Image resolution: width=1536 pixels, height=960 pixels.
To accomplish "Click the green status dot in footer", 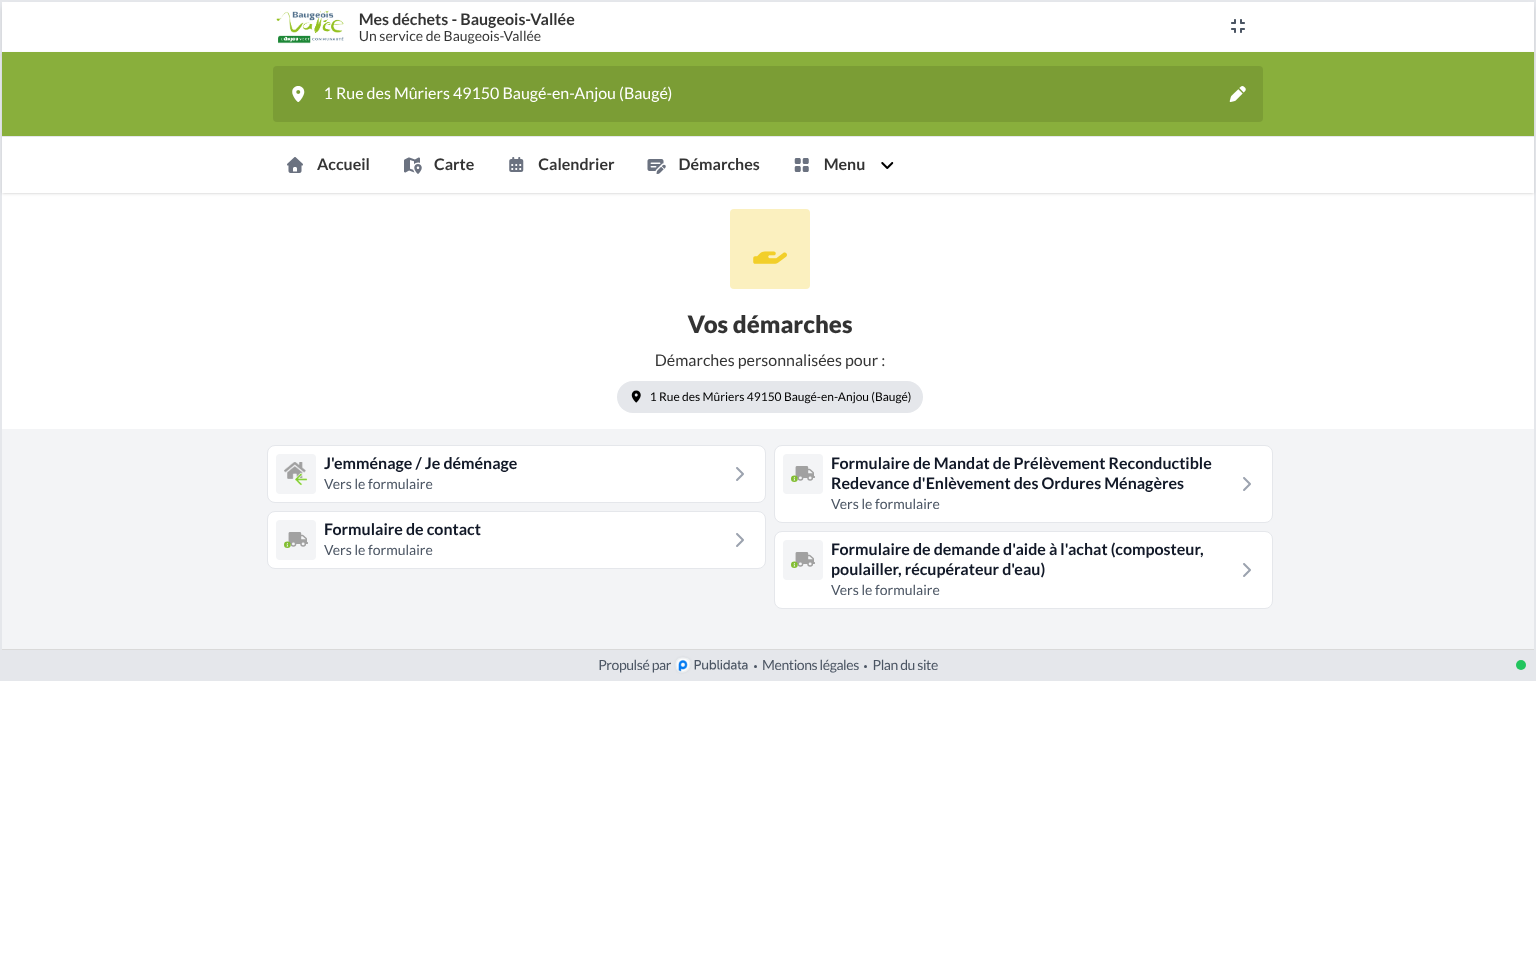I will pos(1521,665).
